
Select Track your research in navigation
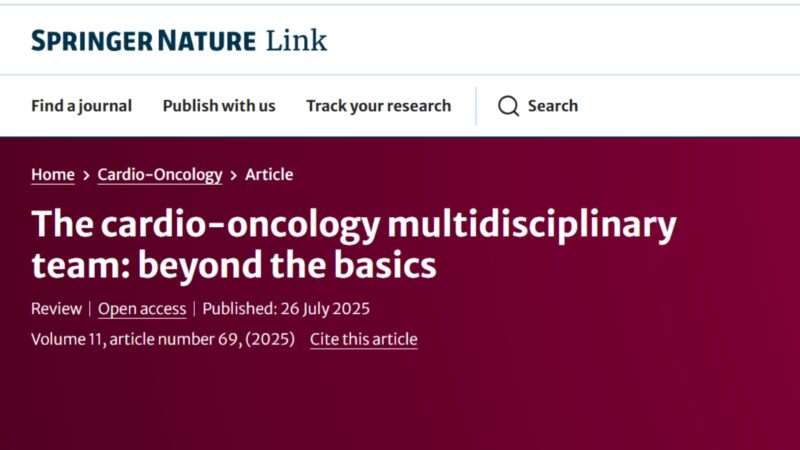(x=379, y=106)
